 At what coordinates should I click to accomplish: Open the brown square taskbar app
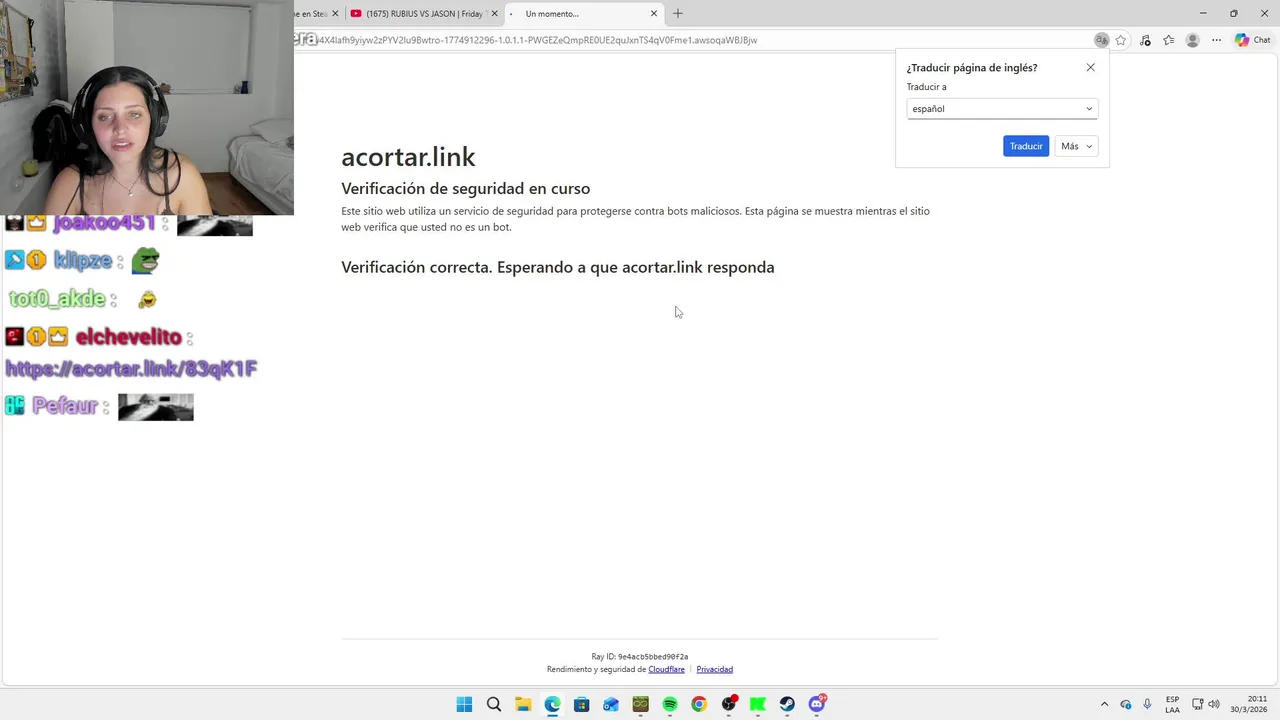[x=640, y=704]
